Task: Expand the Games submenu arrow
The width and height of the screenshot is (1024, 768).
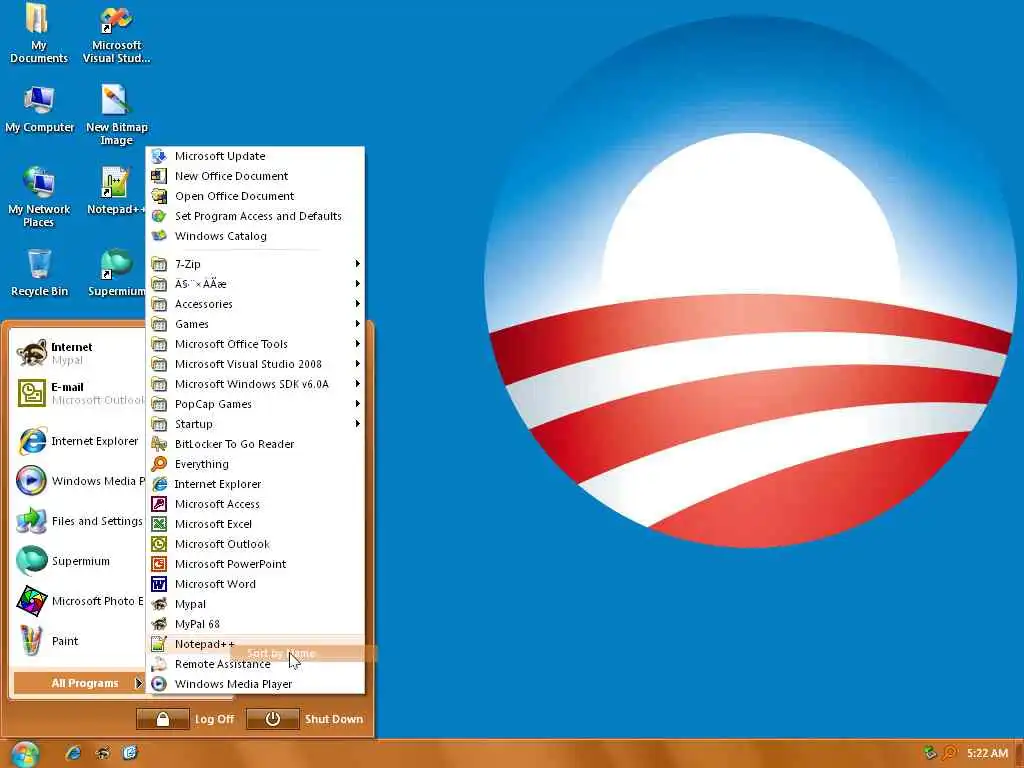Action: coord(357,324)
